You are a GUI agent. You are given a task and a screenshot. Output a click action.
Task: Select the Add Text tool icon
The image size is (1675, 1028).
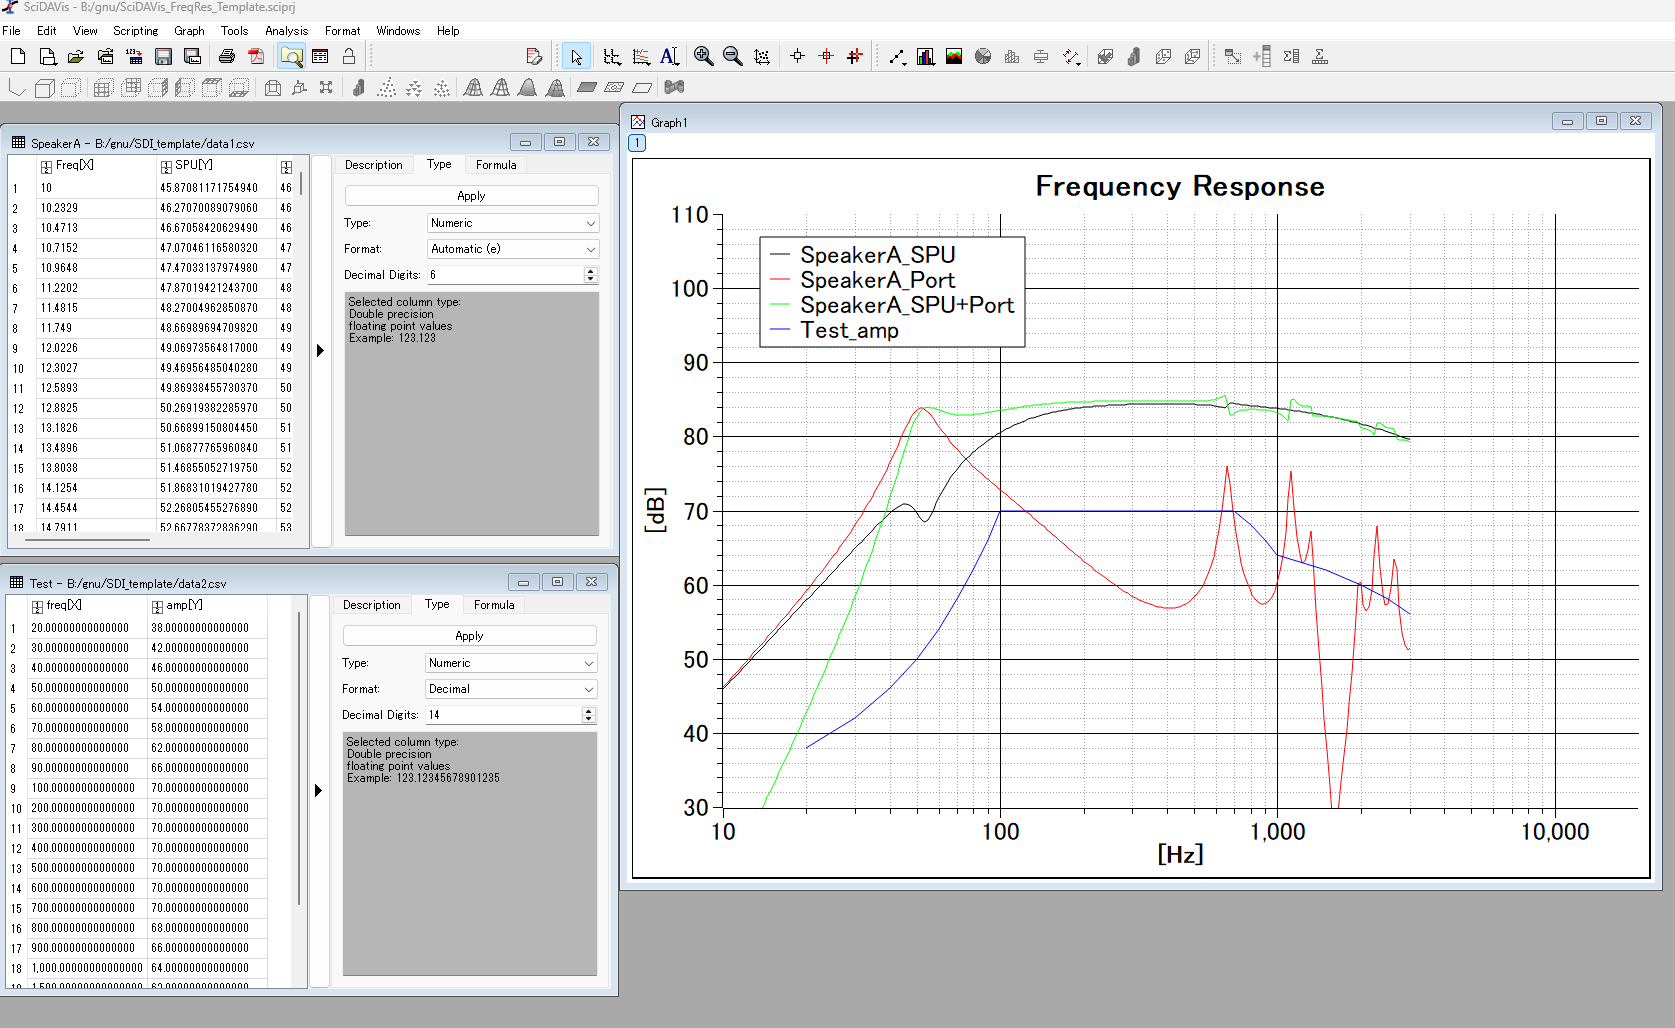pos(670,57)
